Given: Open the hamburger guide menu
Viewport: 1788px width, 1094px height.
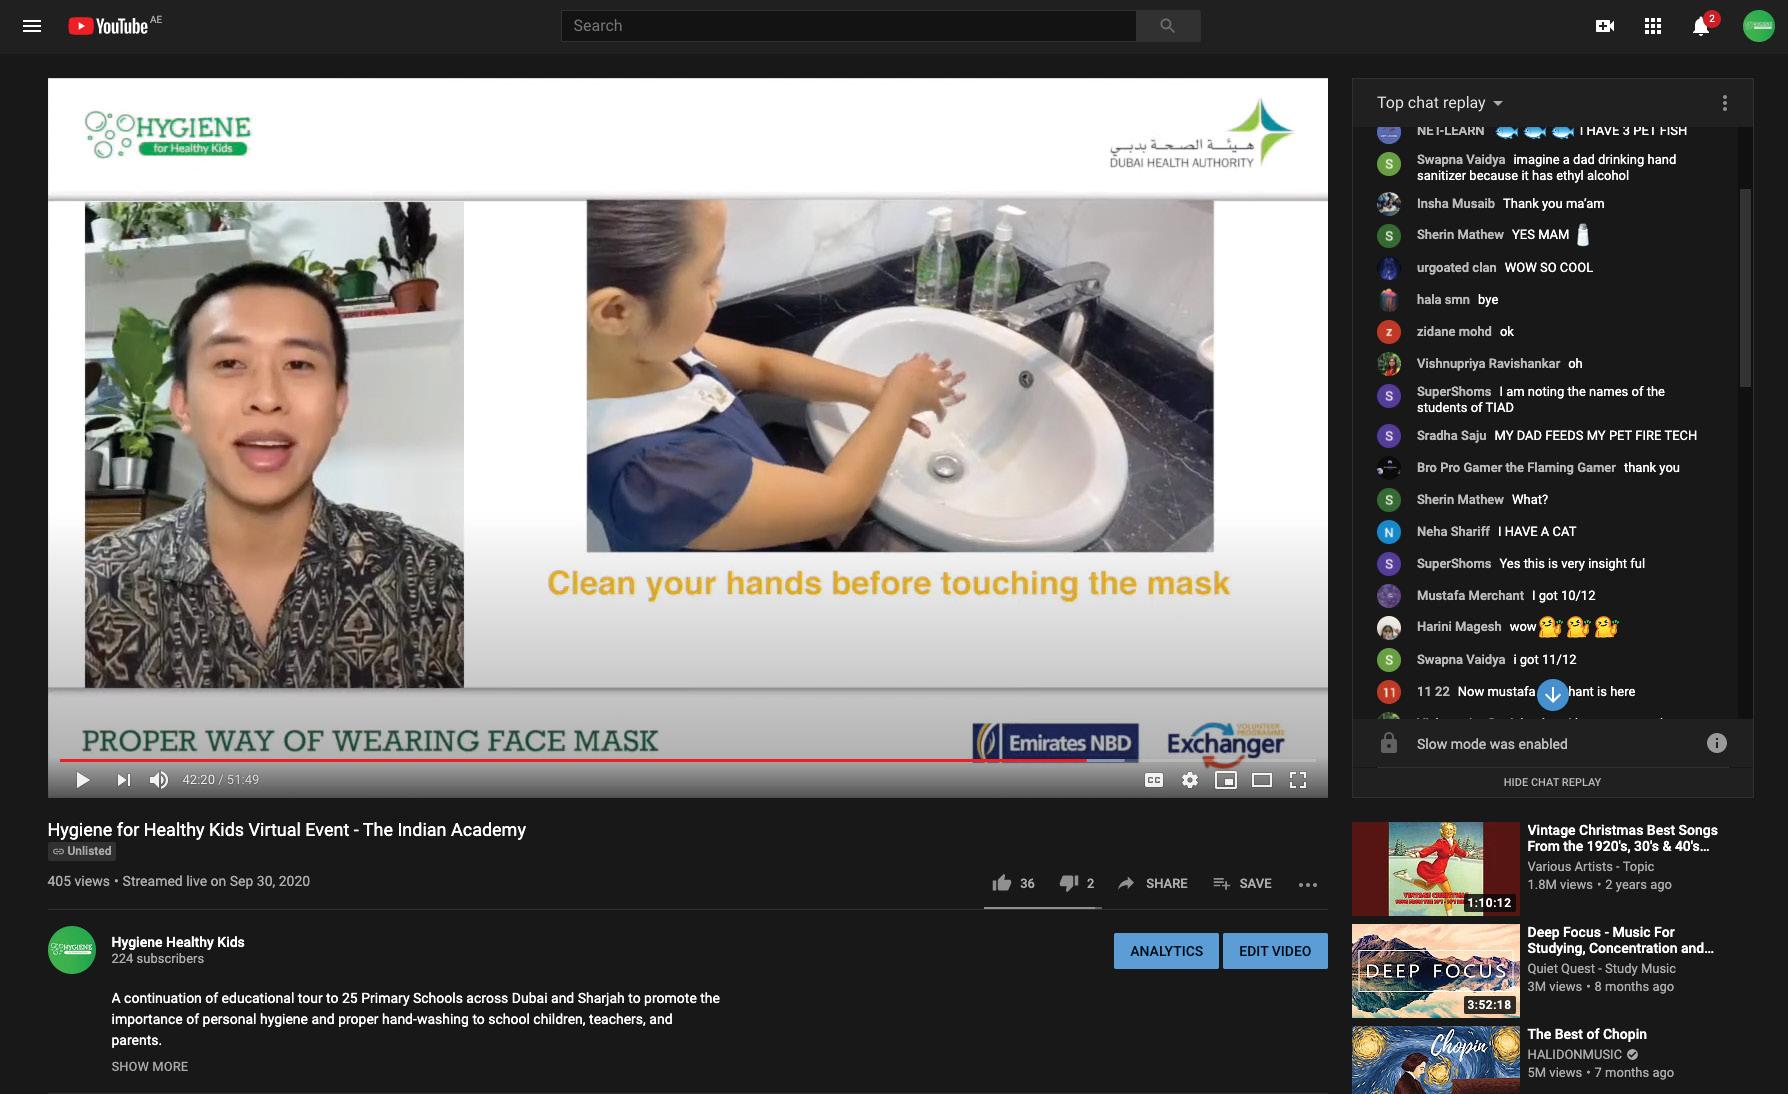Looking at the screenshot, I should point(32,26).
